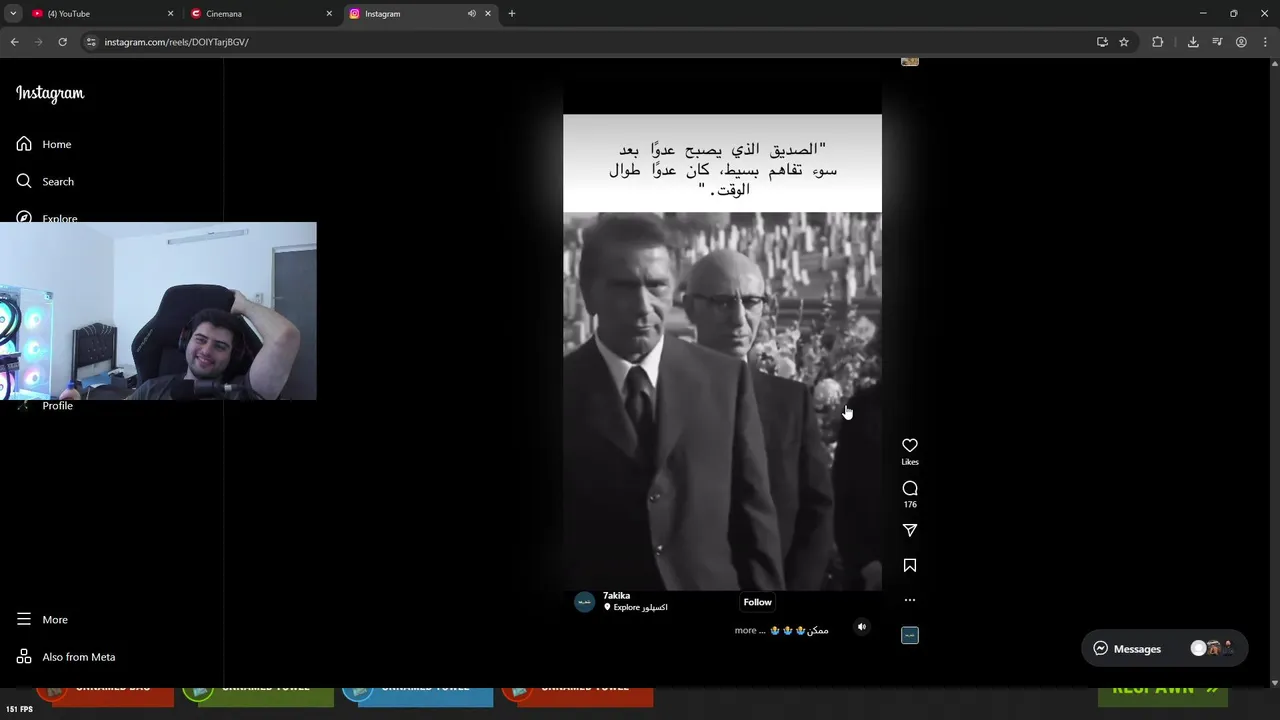This screenshot has width=1280, height=720.
Task: Switch to the Cinemana tab
Action: click(260, 14)
